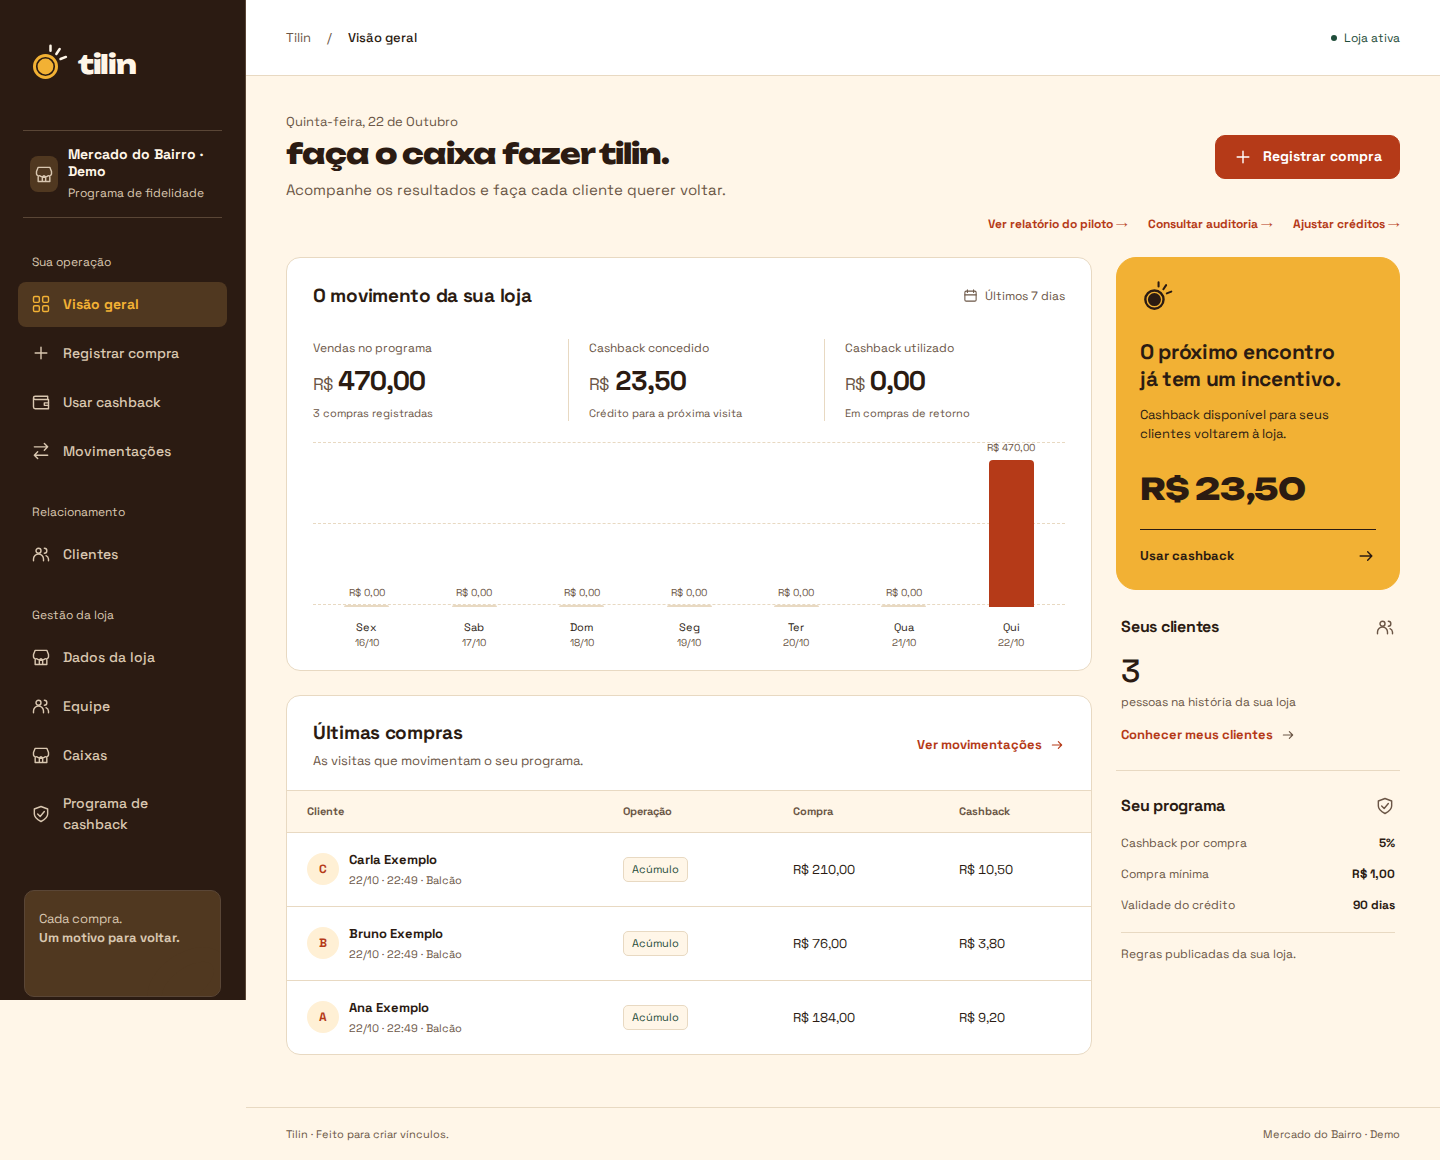Click Conhecer meus clientes link

1208,735
